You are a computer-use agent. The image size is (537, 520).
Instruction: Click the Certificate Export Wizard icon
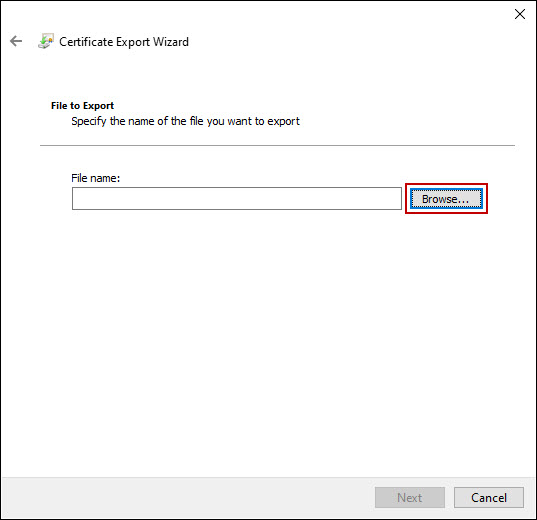(46, 41)
